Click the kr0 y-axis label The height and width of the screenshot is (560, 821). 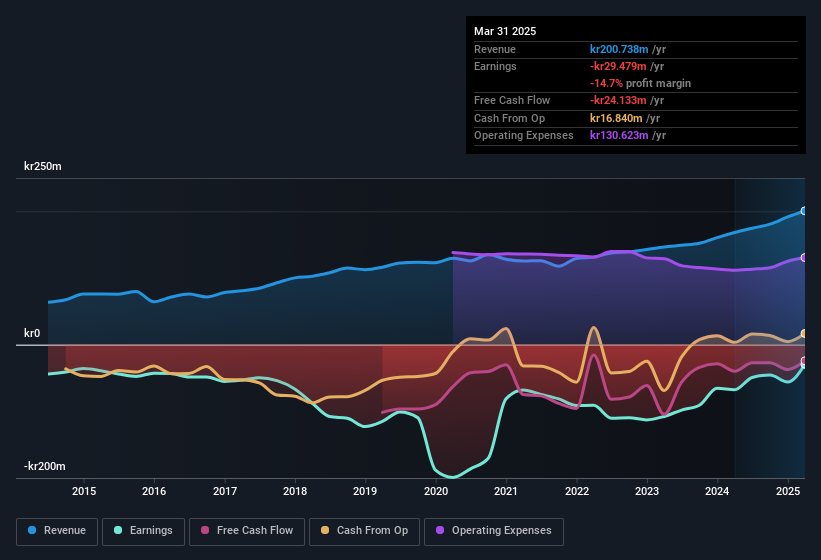pyautogui.click(x=32, y=333)
